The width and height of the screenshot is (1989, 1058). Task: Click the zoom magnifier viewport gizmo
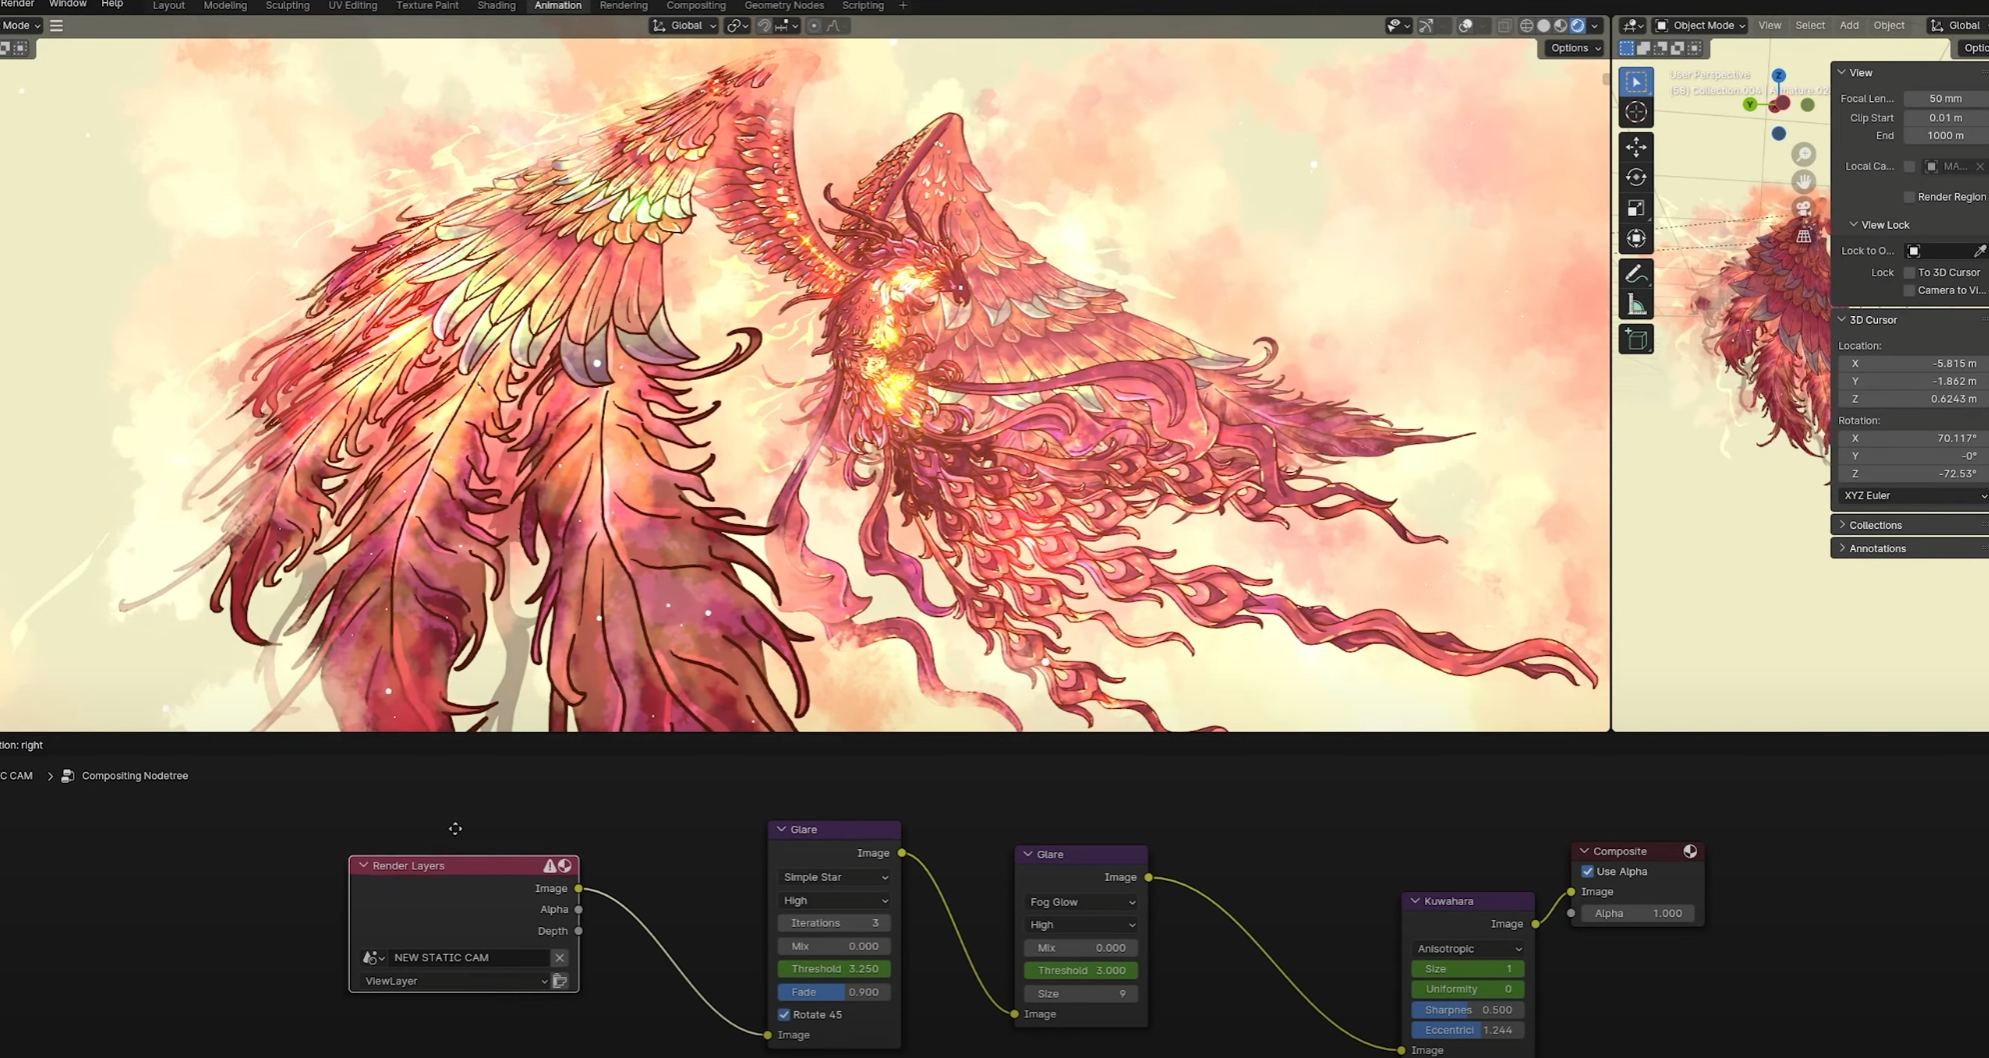click(x=1804, y=154)
